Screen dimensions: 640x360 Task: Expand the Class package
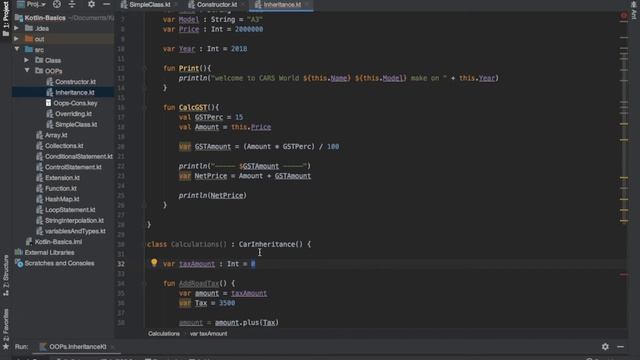pyautogui.click(x=27, y=60)
